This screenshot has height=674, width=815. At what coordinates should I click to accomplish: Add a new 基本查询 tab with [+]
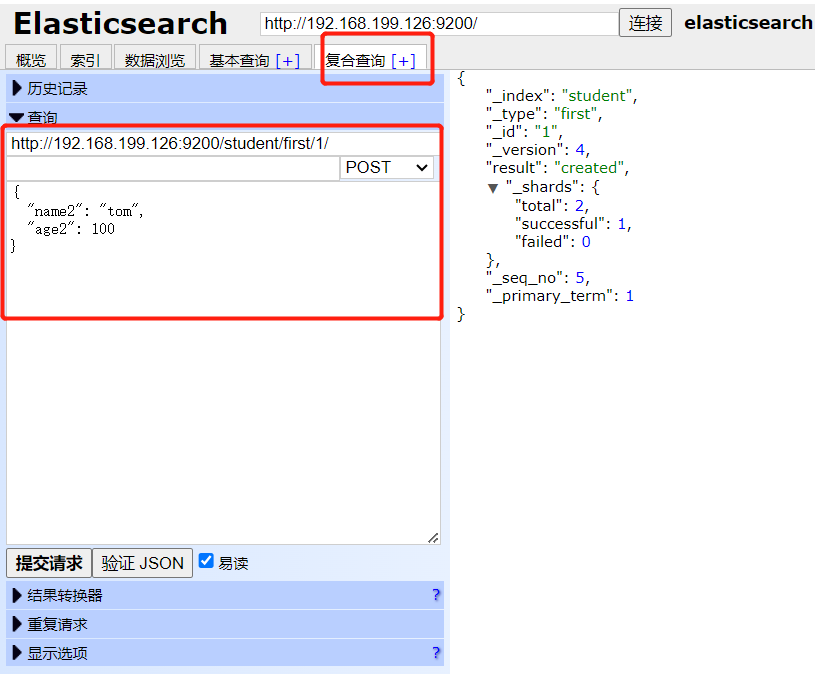[x=288, y=61]
